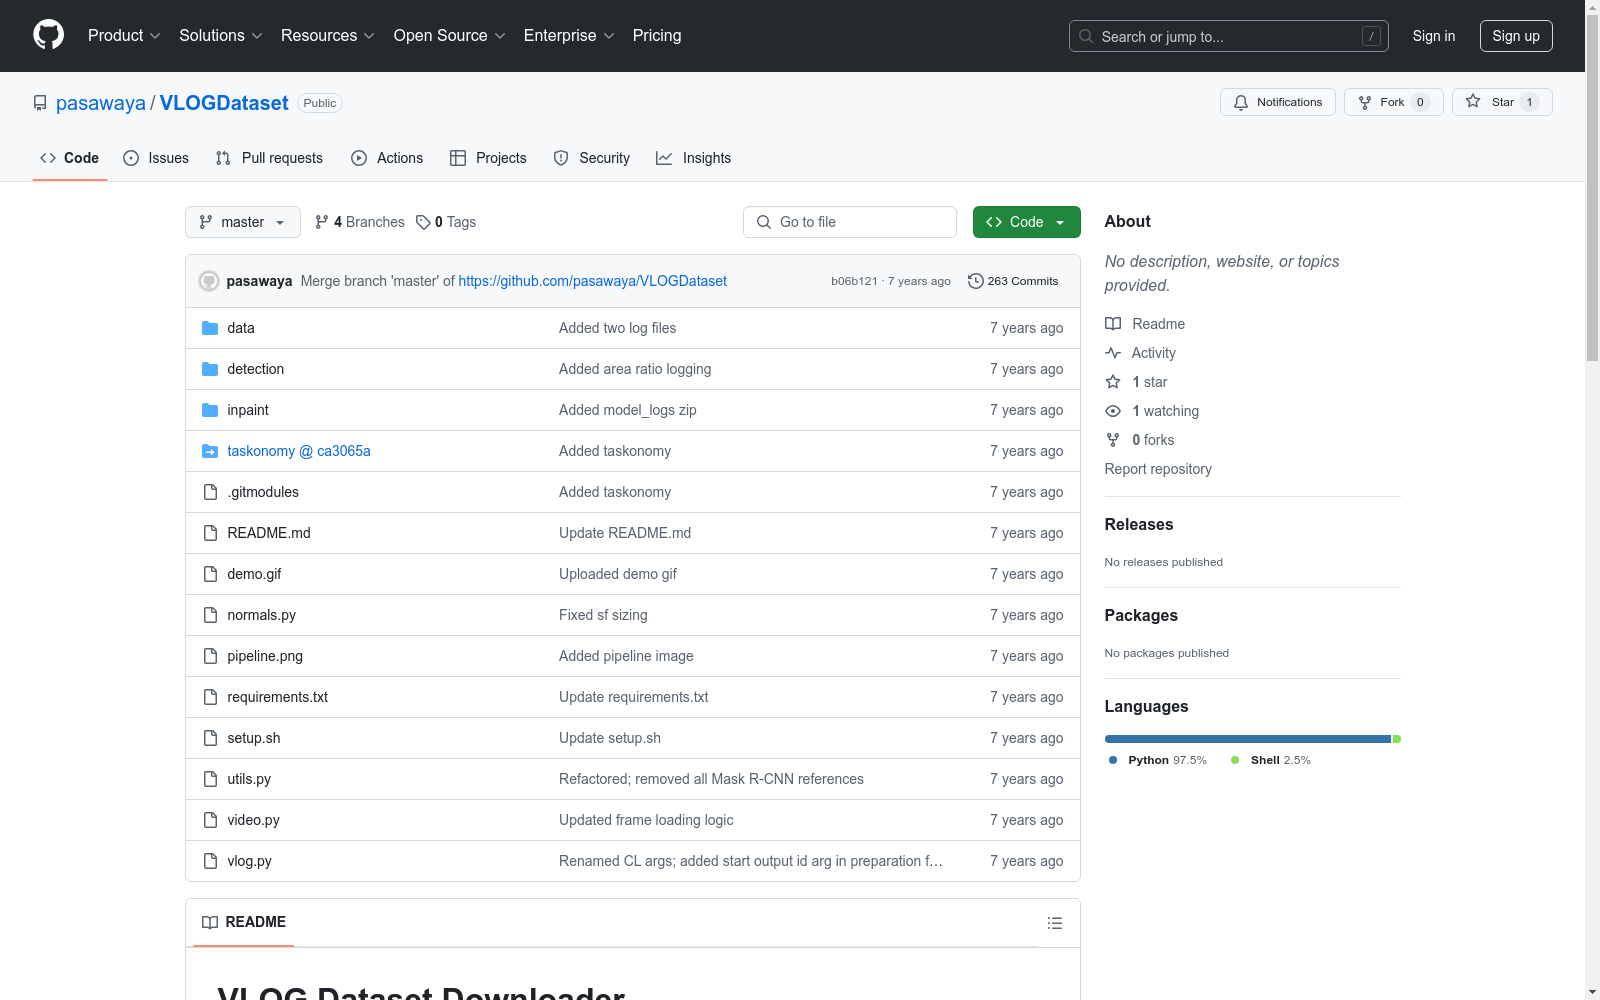The height and width of the screenshot is (1000, 1600).
Task: Switch to the Security tab
Action: tap(592, 158)
